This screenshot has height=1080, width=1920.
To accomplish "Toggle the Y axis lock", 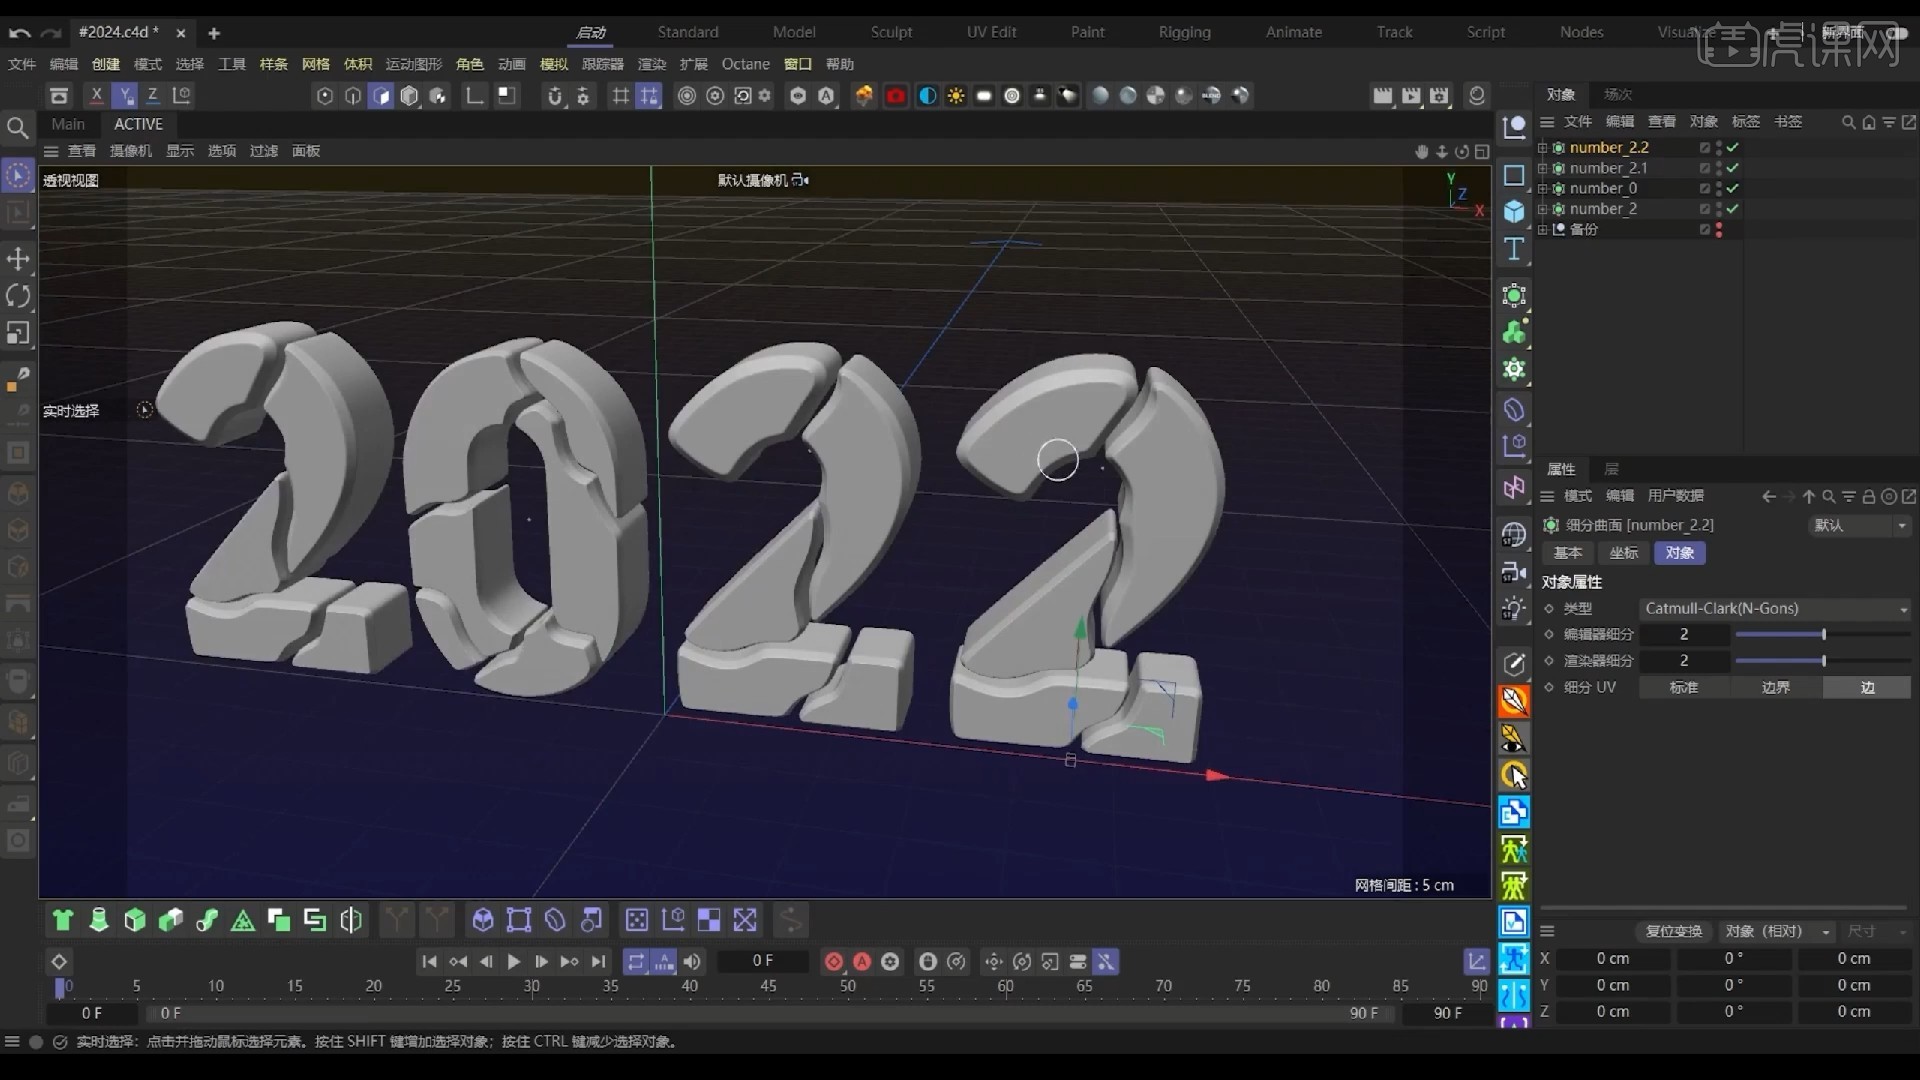I will (x=124, y=95).
